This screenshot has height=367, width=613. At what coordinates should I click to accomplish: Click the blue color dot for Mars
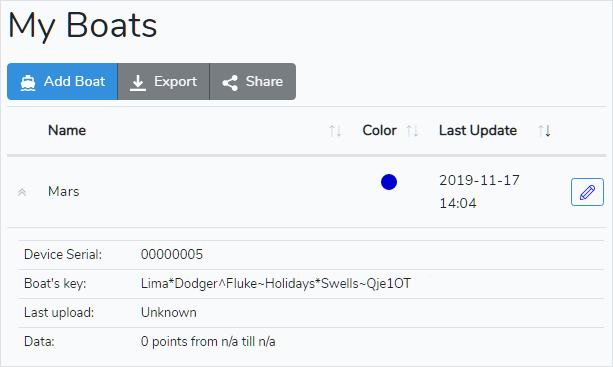pyautogui.click(x=389, y=182)
